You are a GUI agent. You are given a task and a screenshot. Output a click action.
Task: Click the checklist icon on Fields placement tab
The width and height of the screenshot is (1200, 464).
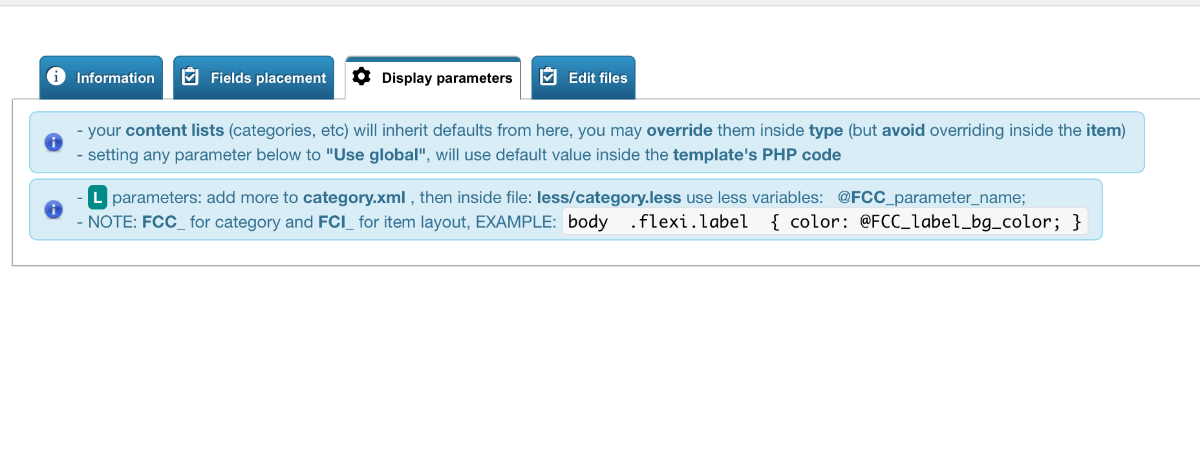[x=191, y=78]
